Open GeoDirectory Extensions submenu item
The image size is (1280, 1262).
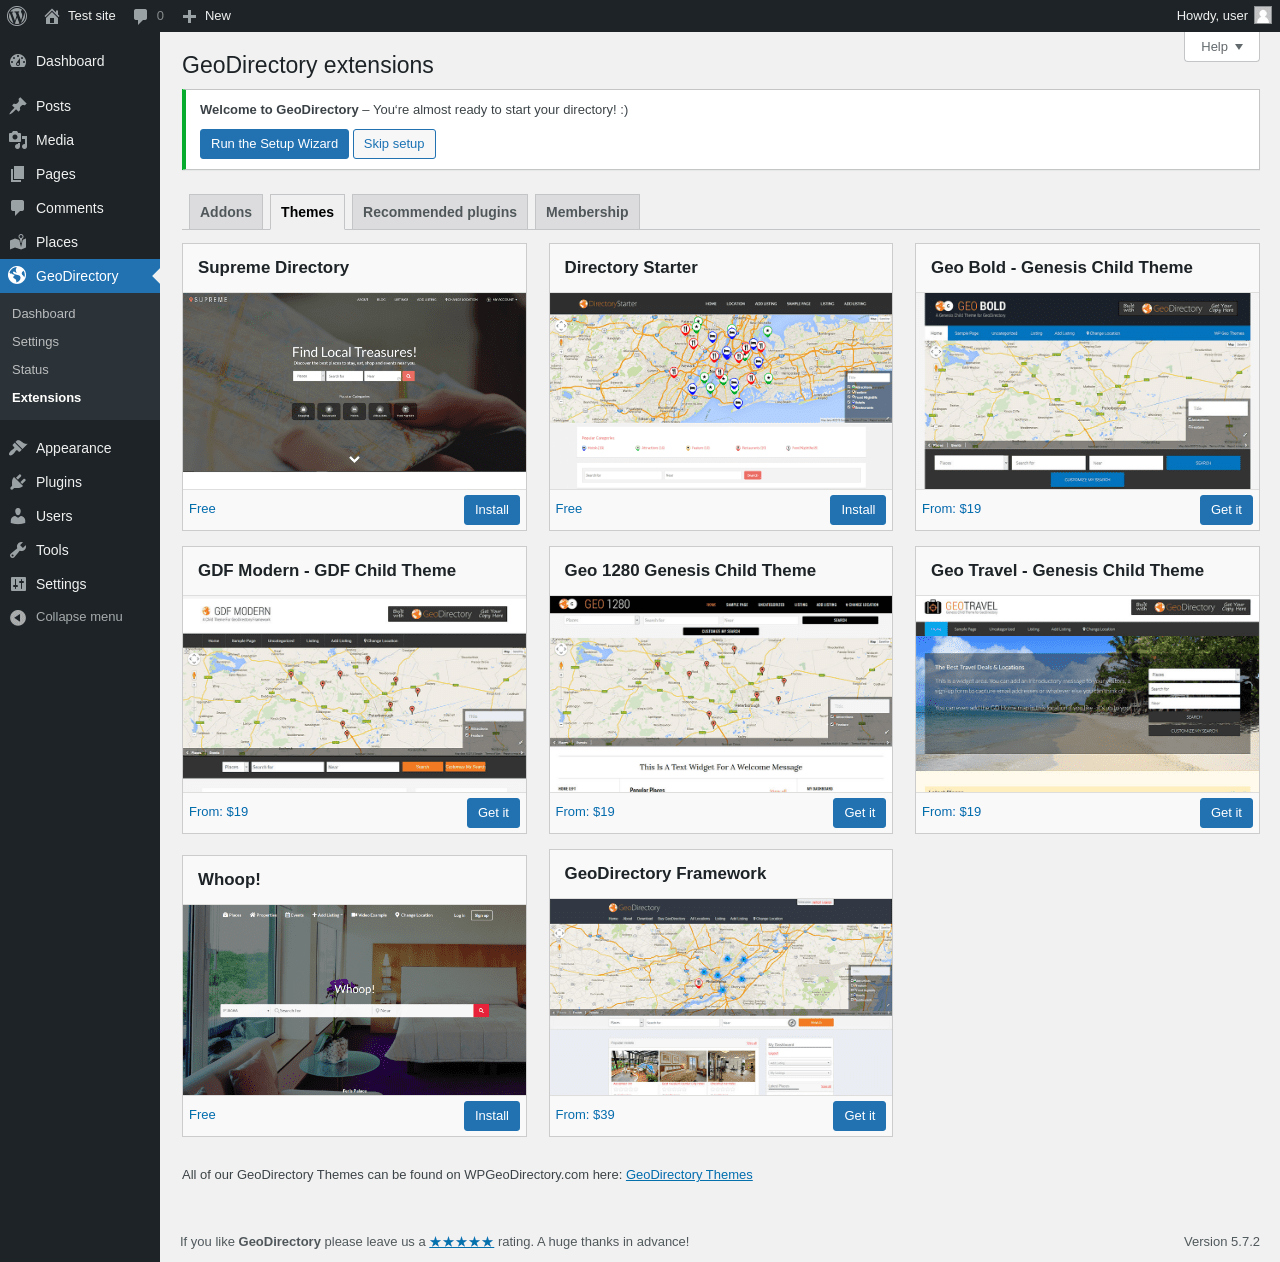pos(46,398)
